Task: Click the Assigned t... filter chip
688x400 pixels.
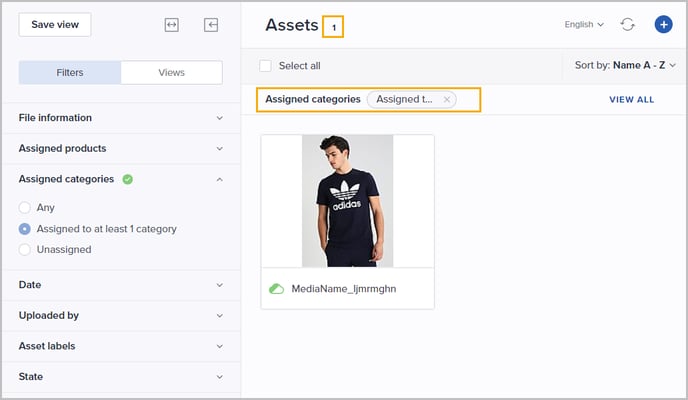Action: point(411,100)
